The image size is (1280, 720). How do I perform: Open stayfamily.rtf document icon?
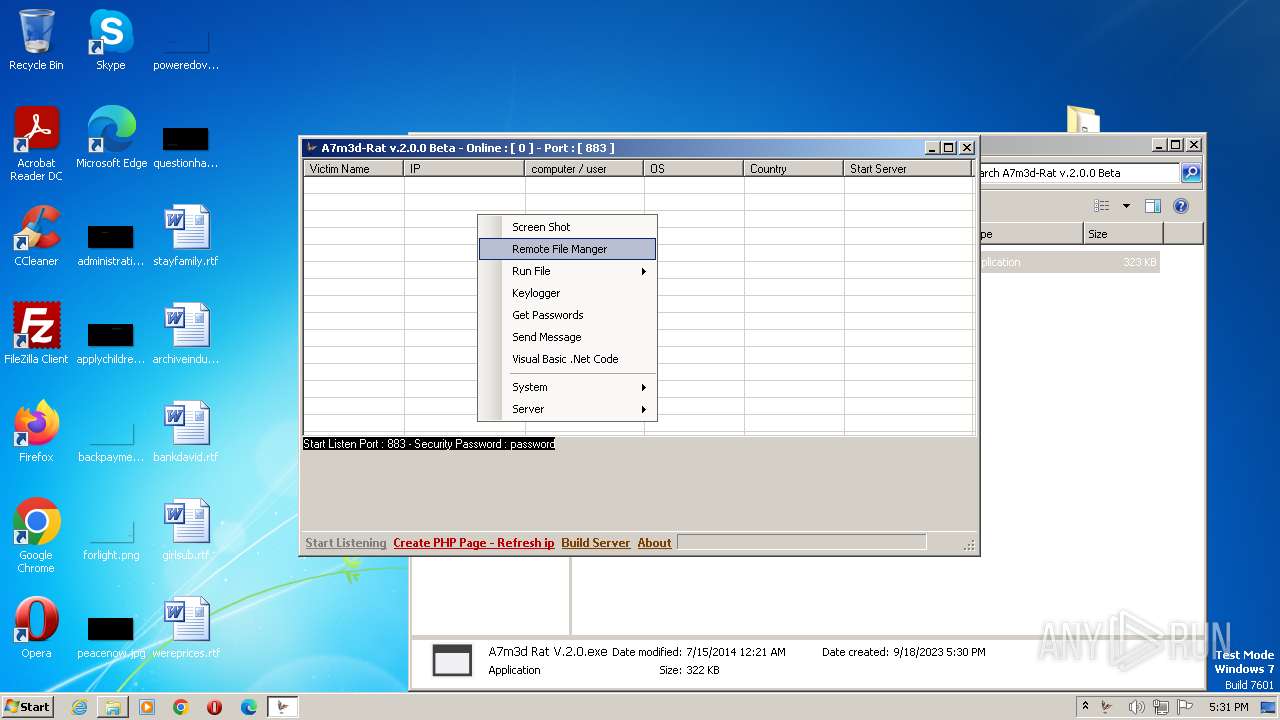(x=186, y=236)
